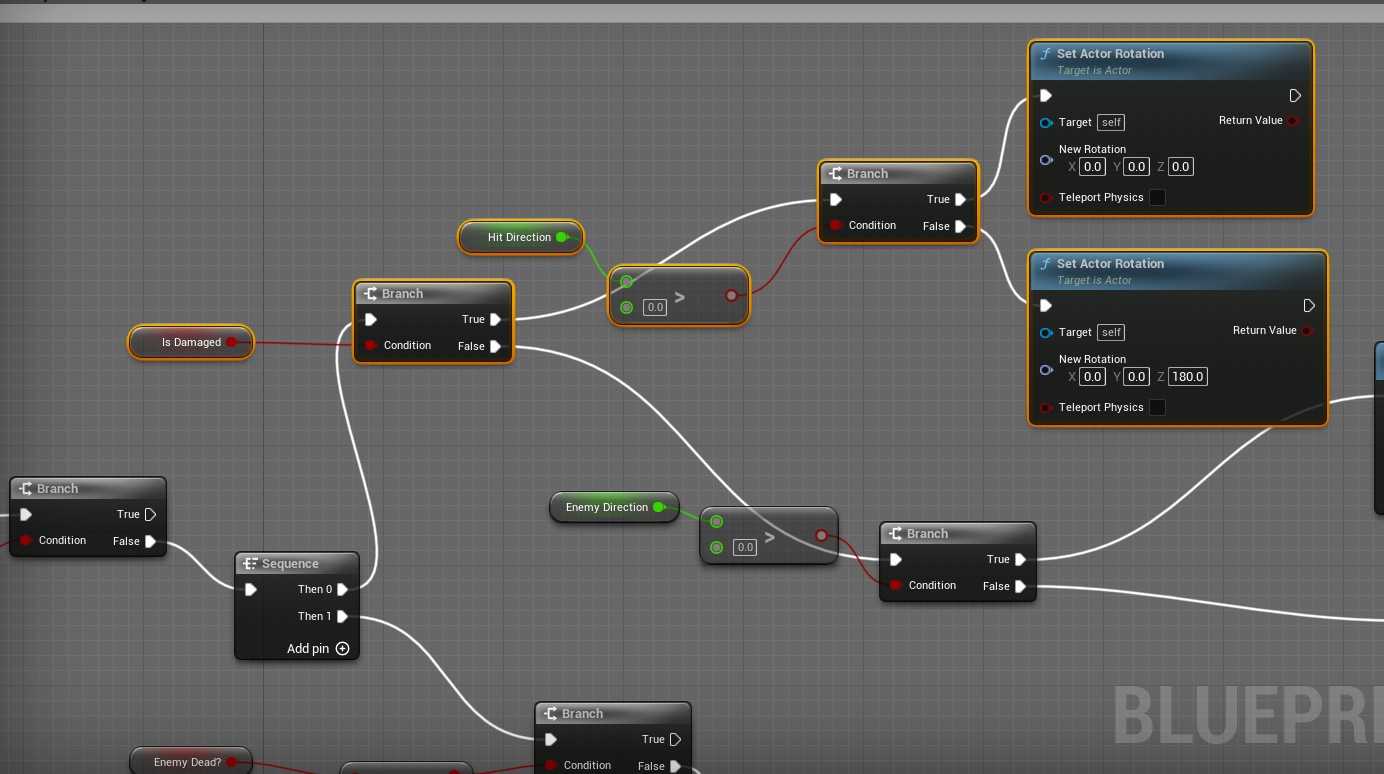Click the Then 1 execution pin on Sequence
Viewport: 1384px width, 774px height.
[x=342, y=617]
